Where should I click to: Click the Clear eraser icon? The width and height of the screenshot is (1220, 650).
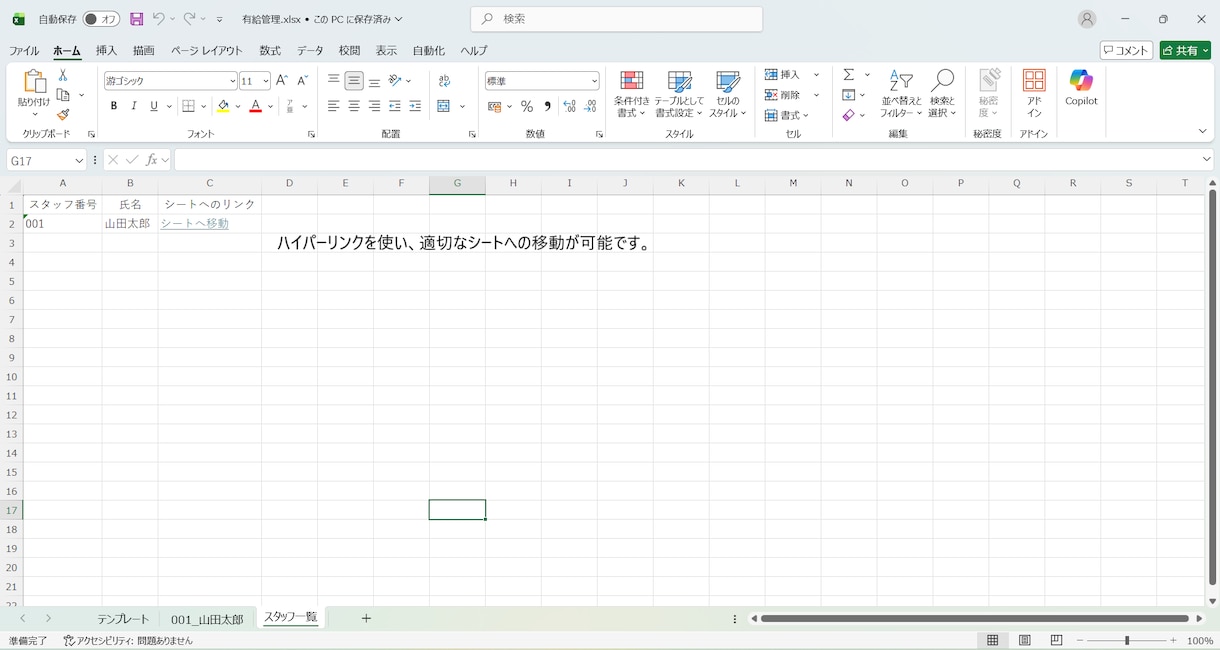(x=848, y=115)
